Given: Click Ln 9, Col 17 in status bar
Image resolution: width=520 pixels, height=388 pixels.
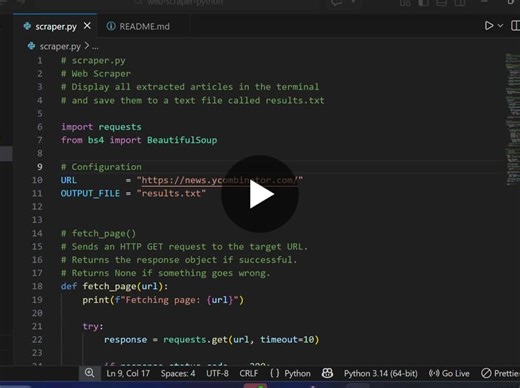Looking at the screenshot, I should click(x=128, y=373).
